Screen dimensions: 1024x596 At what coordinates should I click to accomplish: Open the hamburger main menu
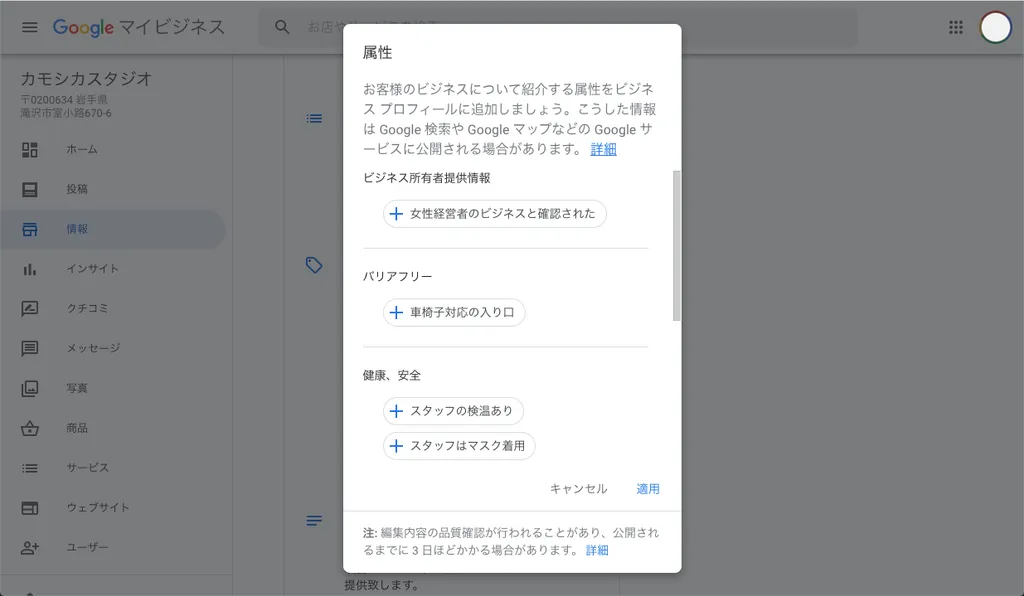tap(29, 27)
